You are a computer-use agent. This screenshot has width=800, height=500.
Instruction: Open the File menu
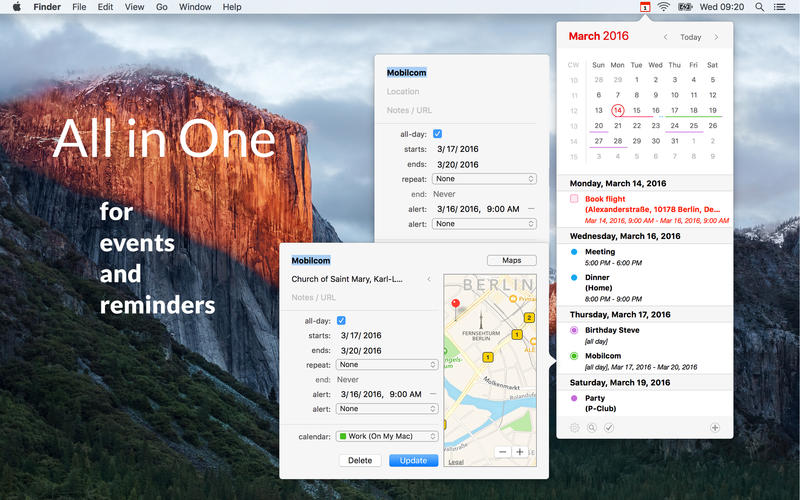[79, 7]
